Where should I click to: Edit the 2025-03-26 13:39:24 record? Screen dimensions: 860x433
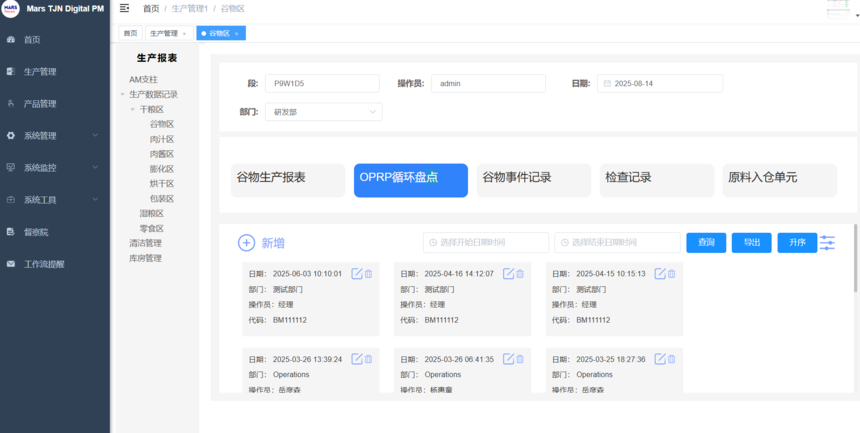pos(357,359)
